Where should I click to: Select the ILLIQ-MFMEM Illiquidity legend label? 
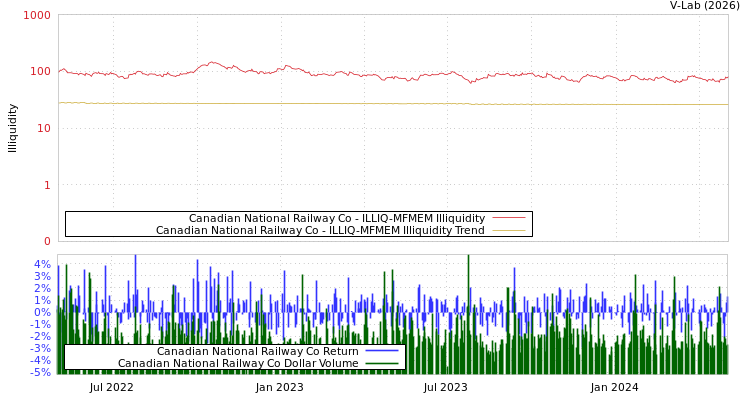pyautogui.click(x=336, y=218)
